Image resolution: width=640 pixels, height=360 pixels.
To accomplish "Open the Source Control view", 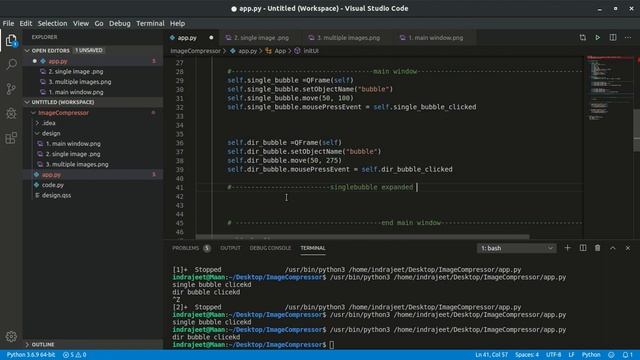I will pyautogui.click(x=11, y=89).
